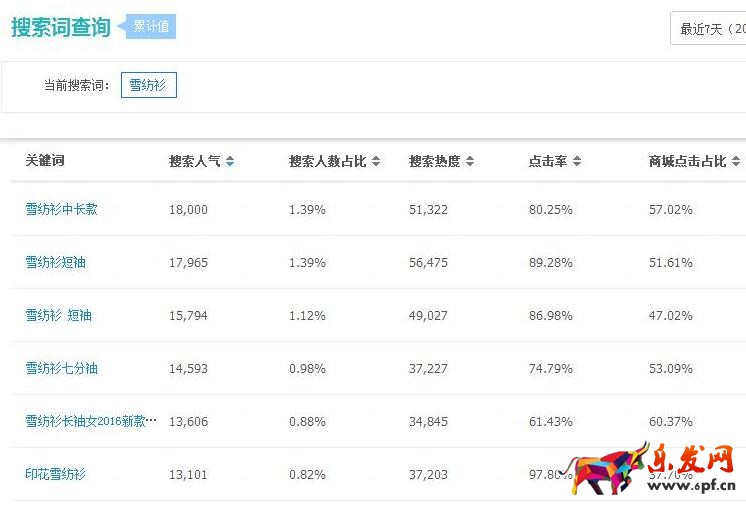
Task: Sort by 商城点击占比 arrow icon
Action: 736,162
